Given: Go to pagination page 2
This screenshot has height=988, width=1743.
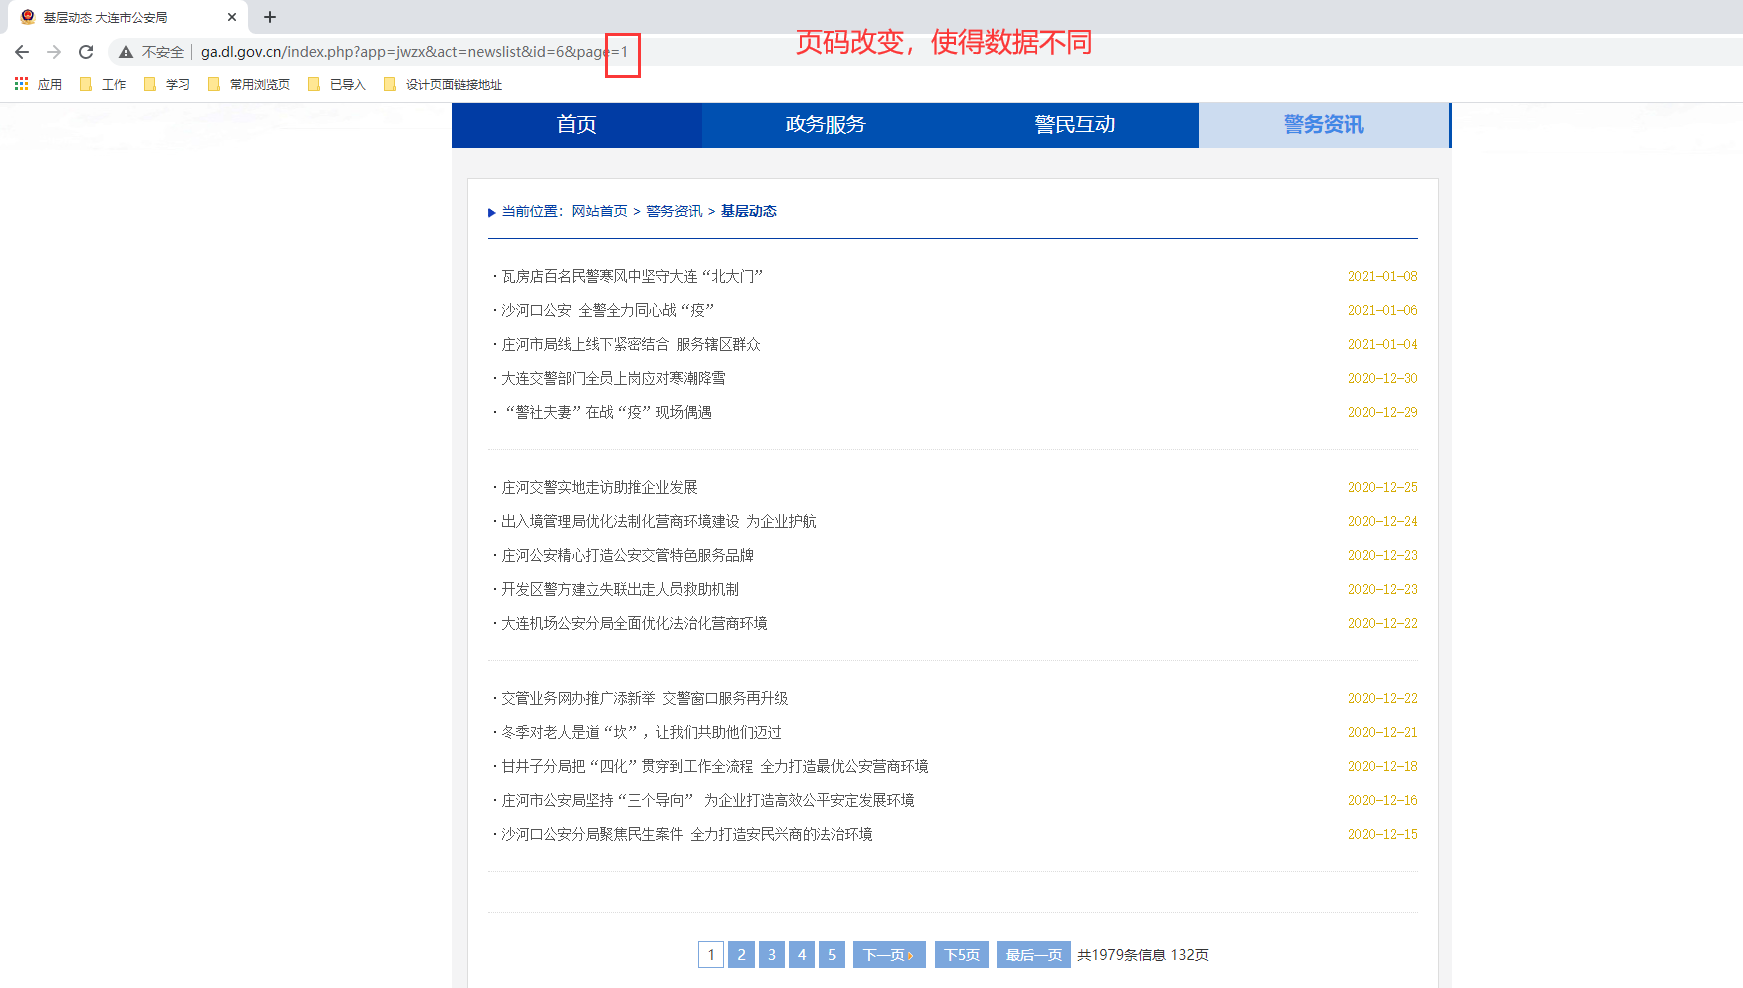Looking at the screenshot, I should [x=741, y=955].
